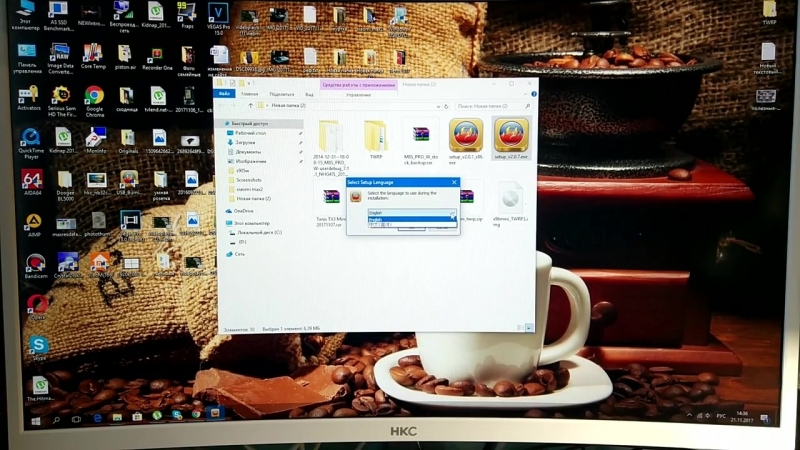Choose the highlighted English language option
The image size is (800, 450).
coord(408,219)
